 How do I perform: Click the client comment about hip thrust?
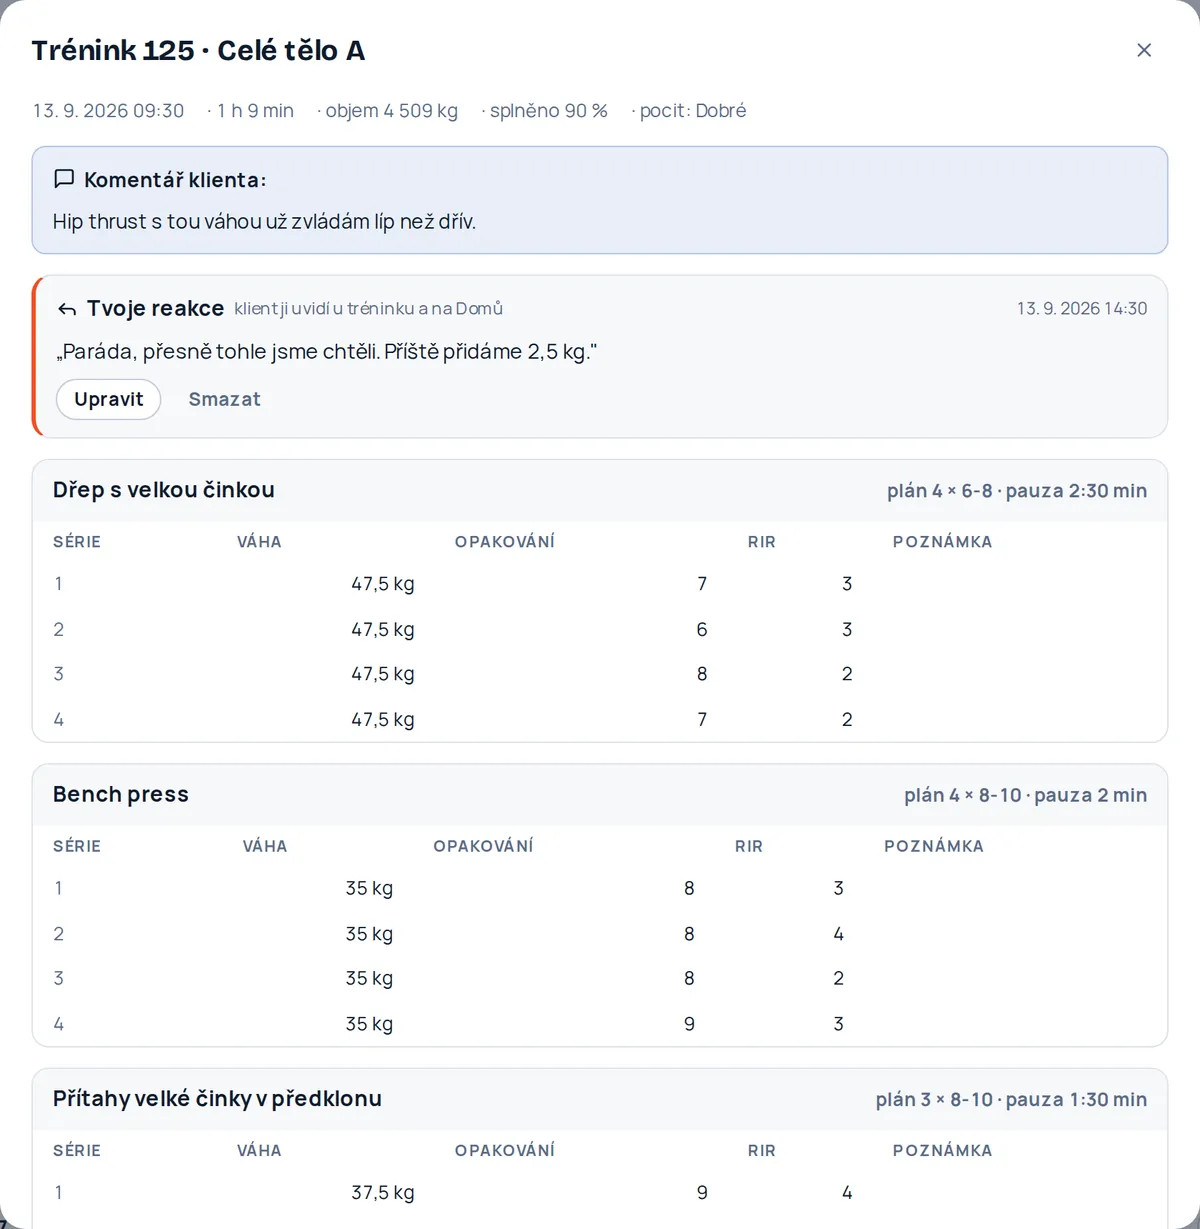(x=264, y=221)
